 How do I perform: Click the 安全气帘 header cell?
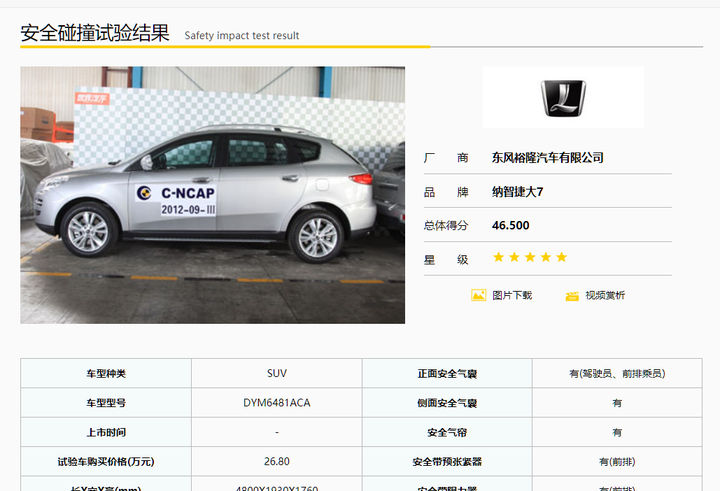pyautogui.click(x=447, y=432)
